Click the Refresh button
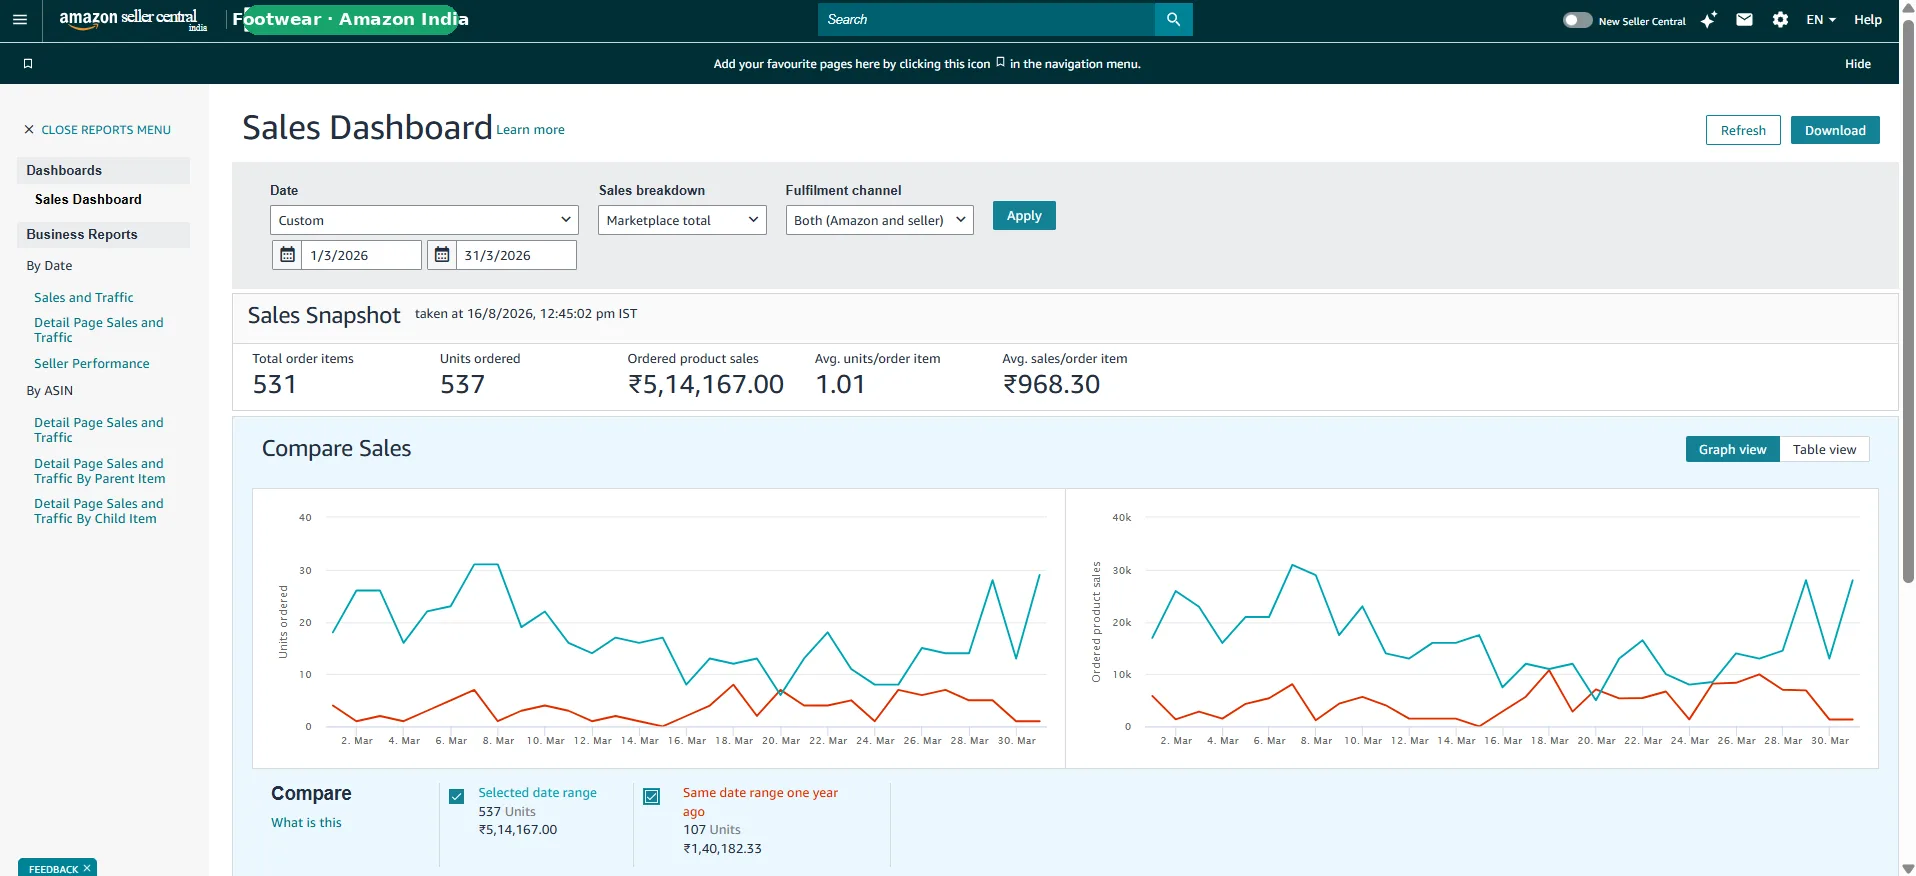1916x876 pixels. [x=1743, y=130]
